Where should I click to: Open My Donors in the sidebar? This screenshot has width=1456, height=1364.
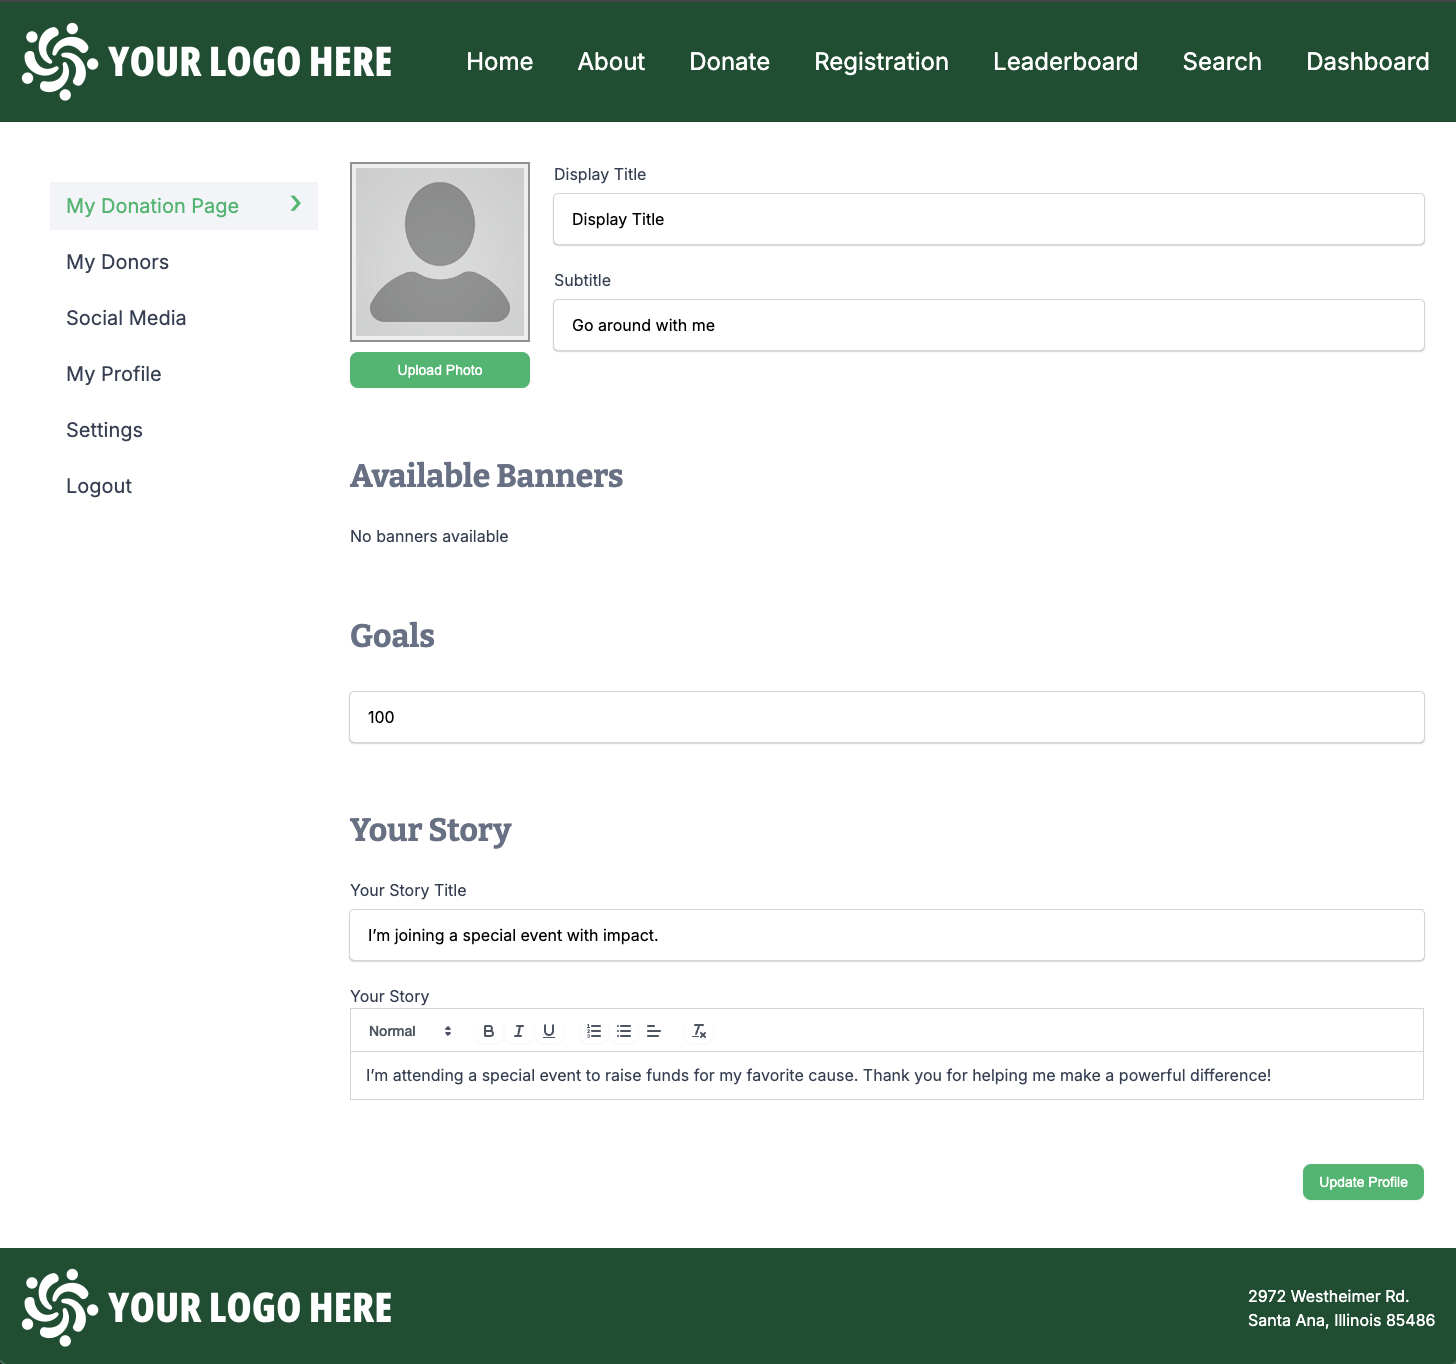pyautogui.click(x=117, y=262)
